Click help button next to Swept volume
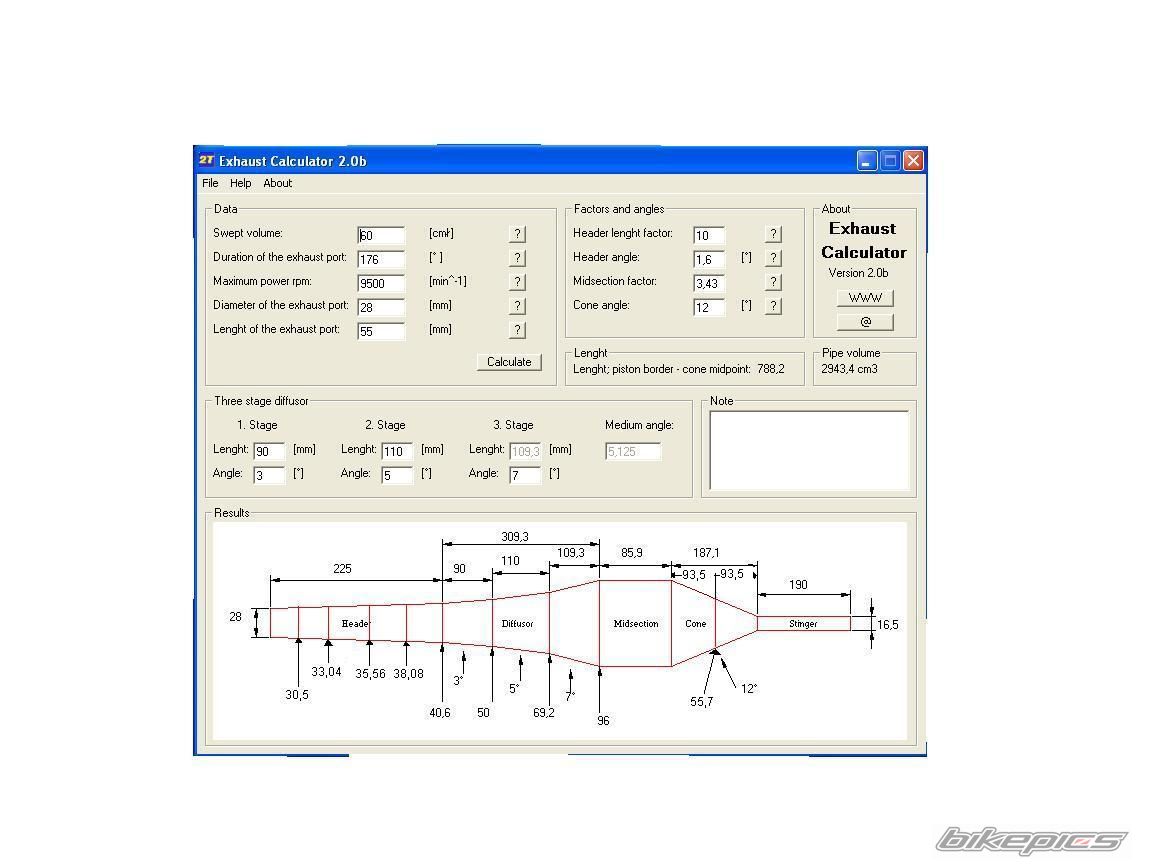Viewport: 1152px width, 864px height. coord(517,234)
